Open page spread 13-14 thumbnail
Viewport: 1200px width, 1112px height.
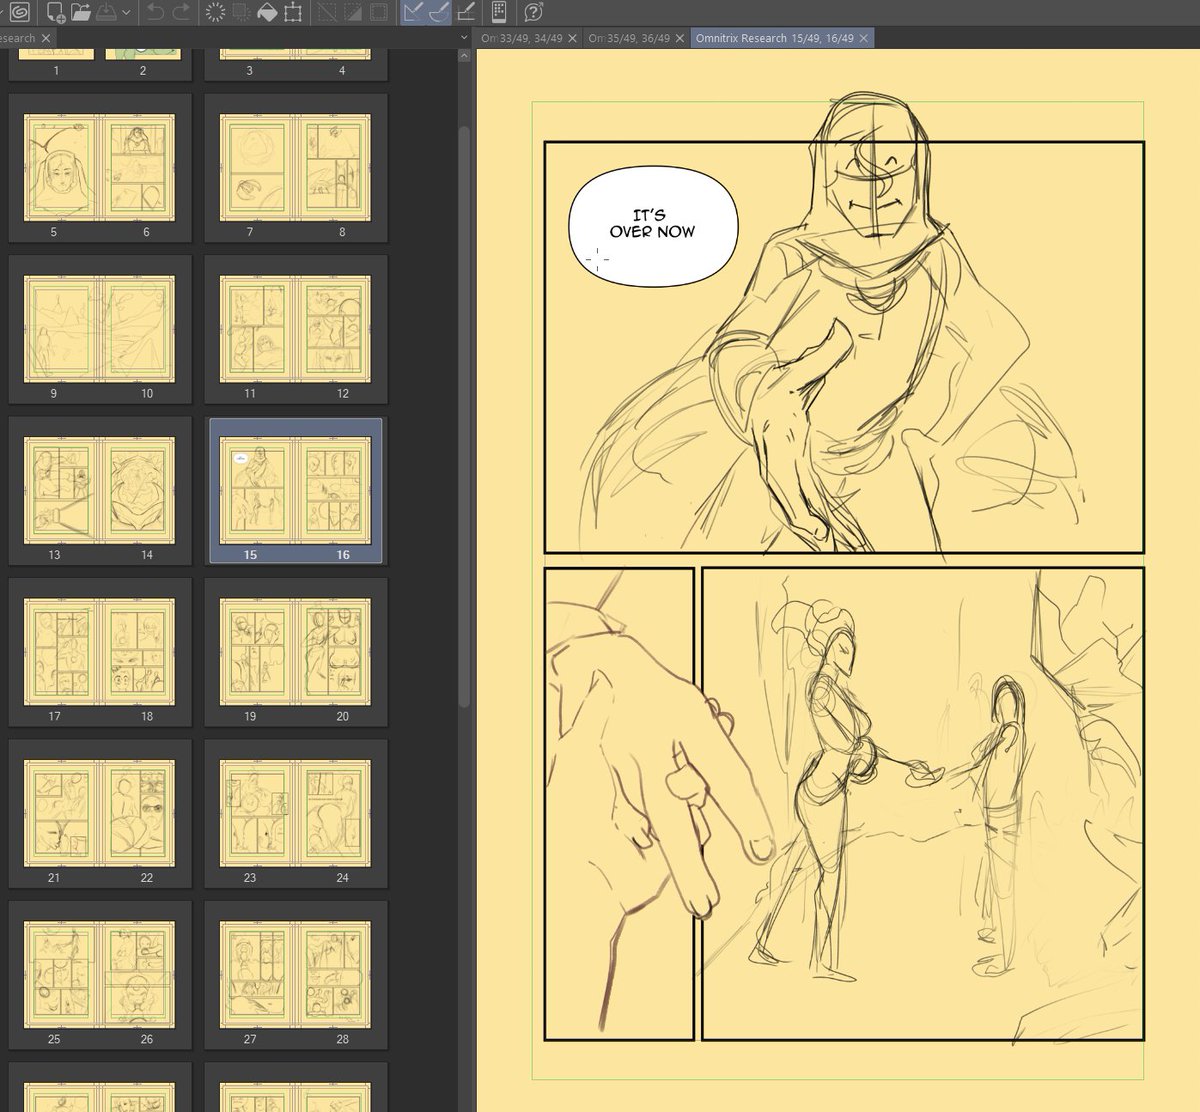click(100, 491)
